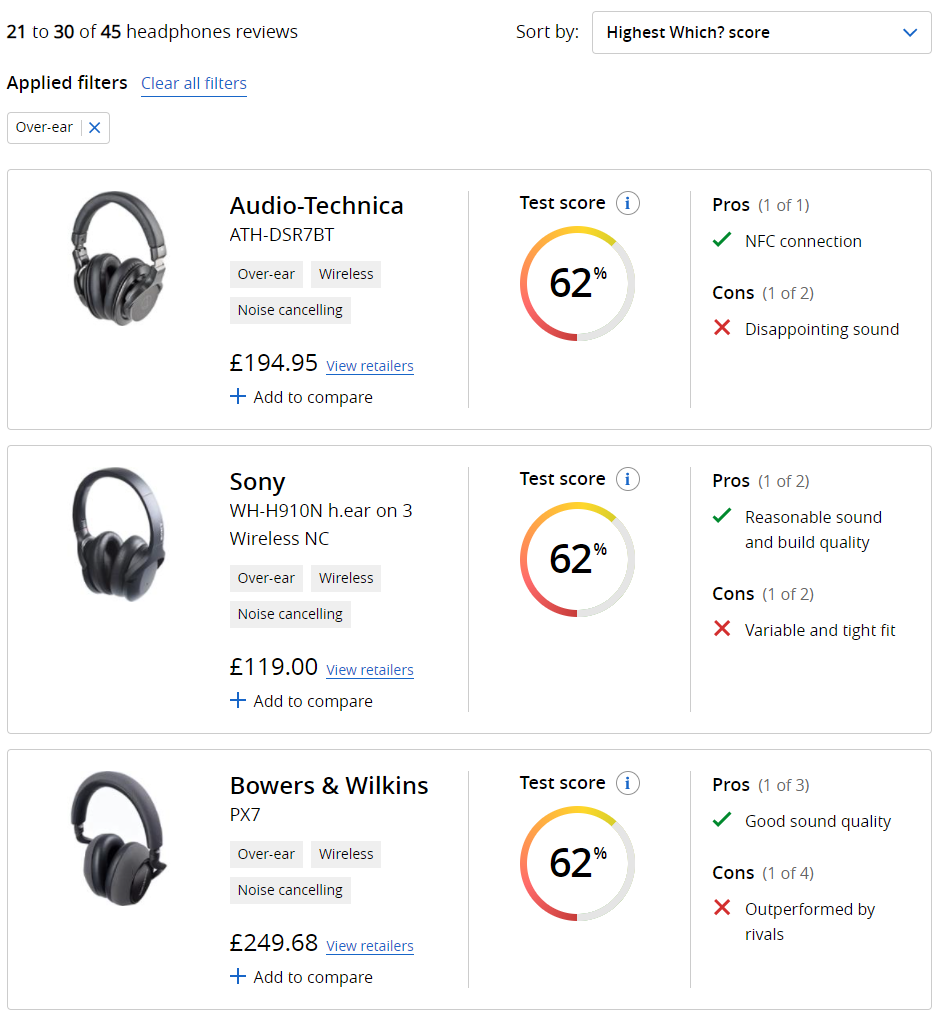937x1013 pixels.
Task: Click the Sort by dropdown chevron arrow
Action: 910,33
